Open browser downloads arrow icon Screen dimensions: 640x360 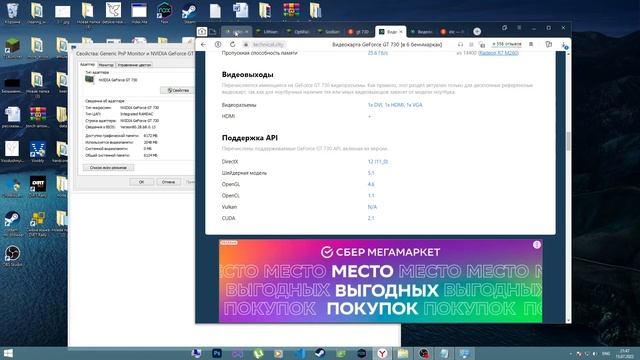(564, 45)
